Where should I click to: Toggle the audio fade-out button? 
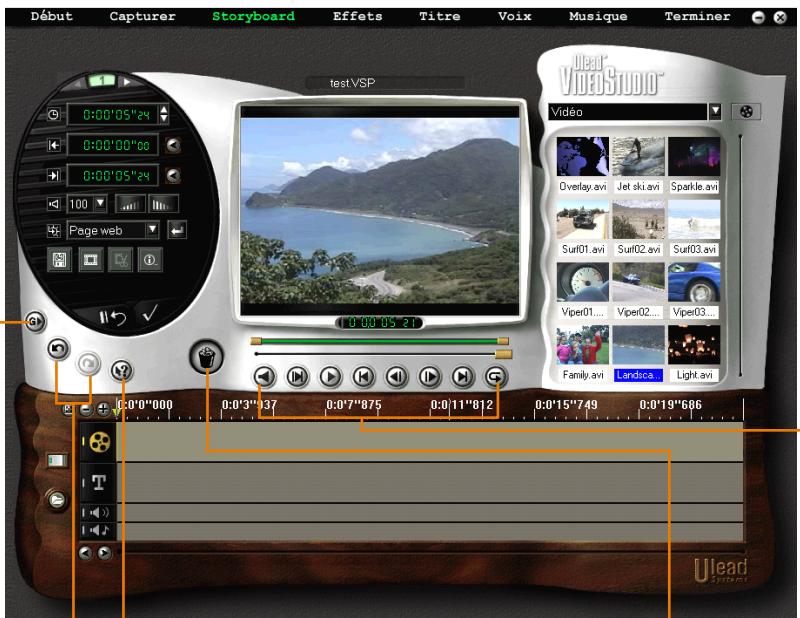tap(163, 204)
